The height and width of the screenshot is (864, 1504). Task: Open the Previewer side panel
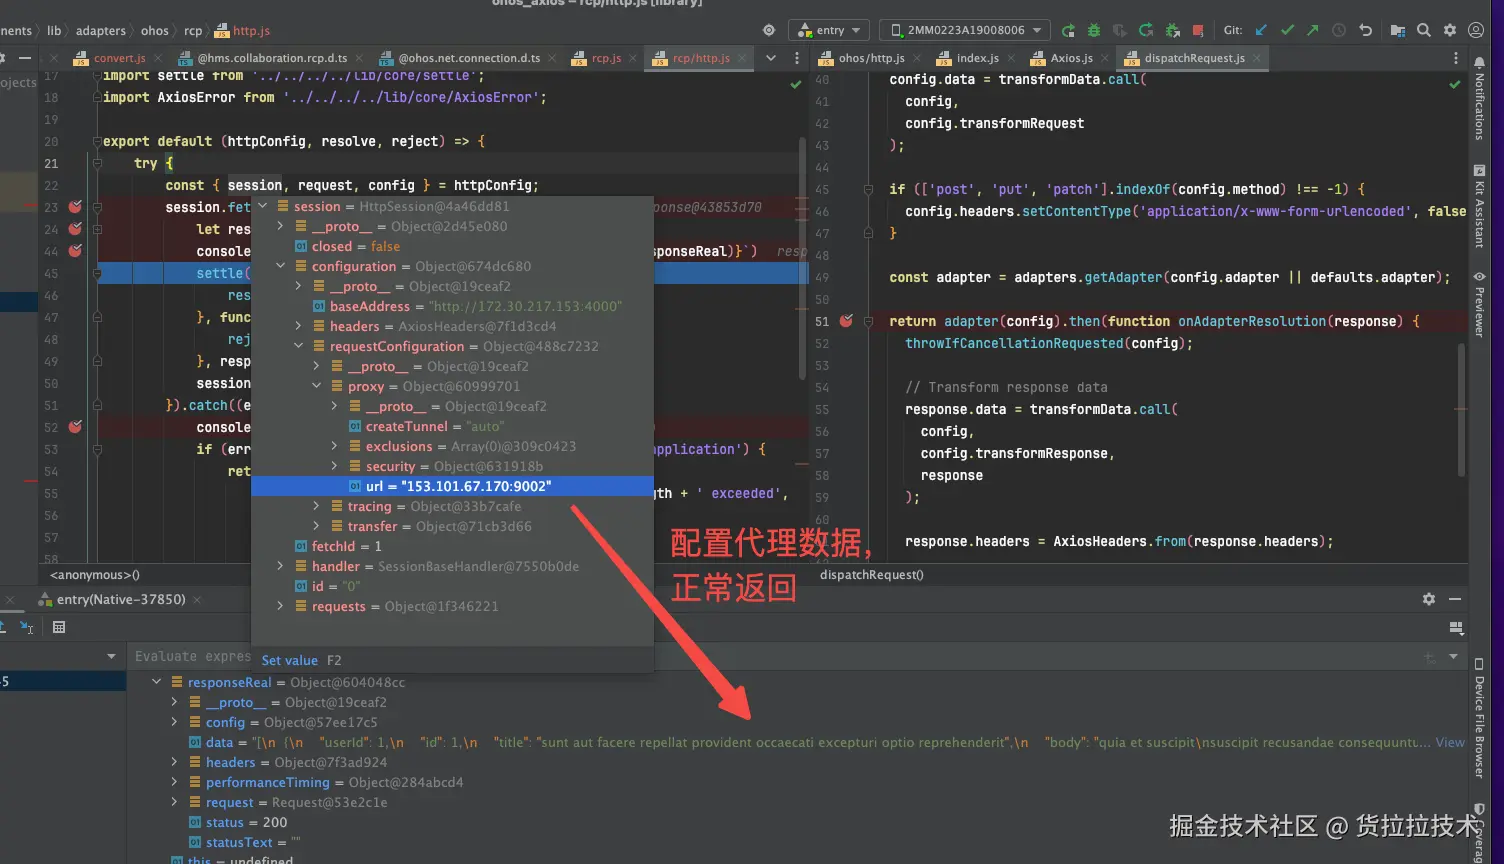(x=1480, y=304)
